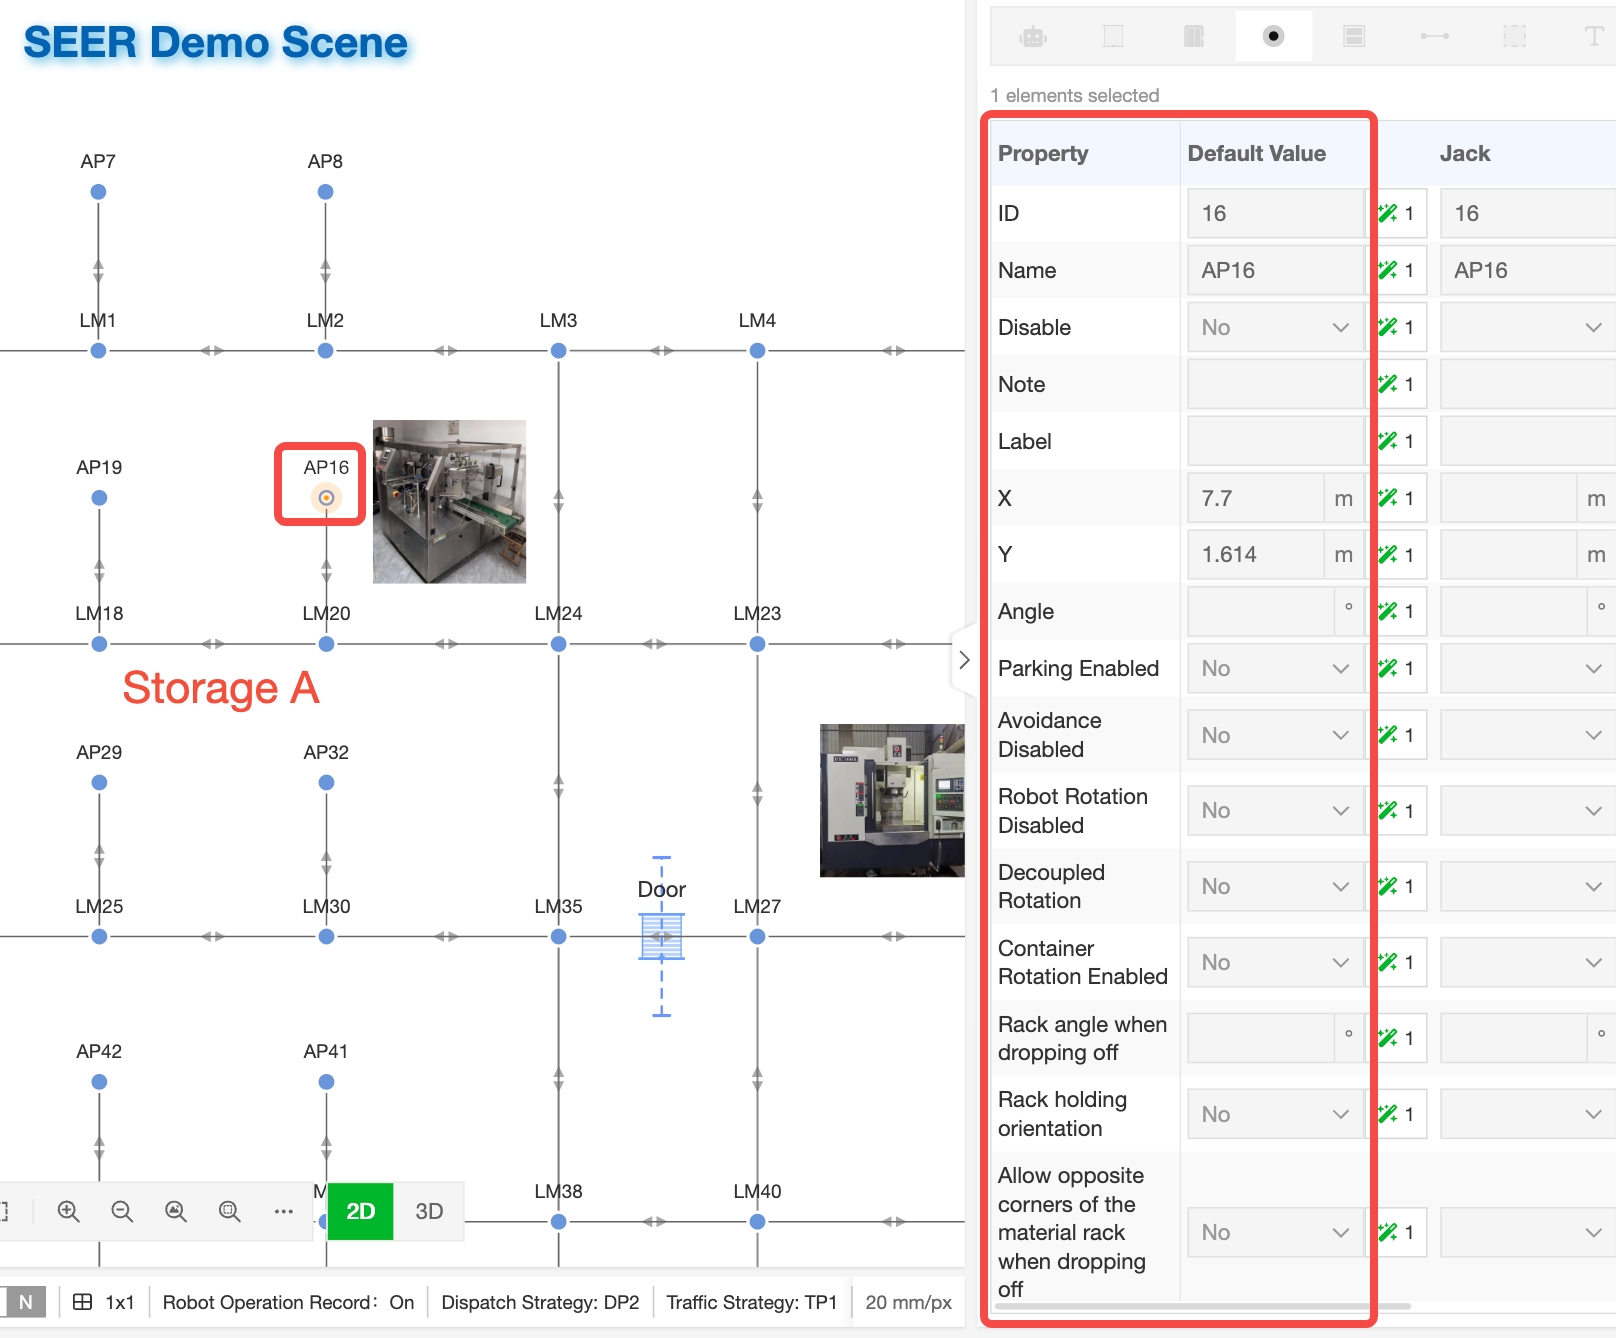1616x1338 pixels.
Task: Click the zoom-to-background-image magnifier icon
Action: tap(176, 1211)
